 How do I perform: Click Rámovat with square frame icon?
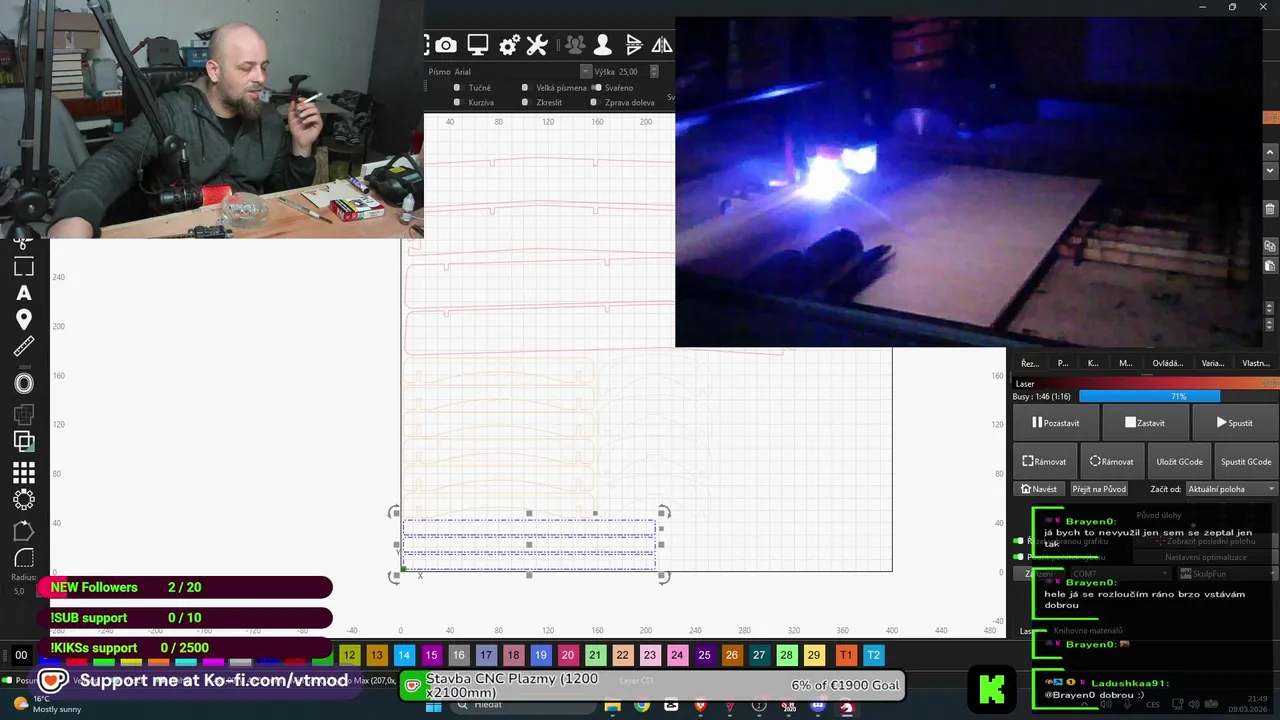1044,461
